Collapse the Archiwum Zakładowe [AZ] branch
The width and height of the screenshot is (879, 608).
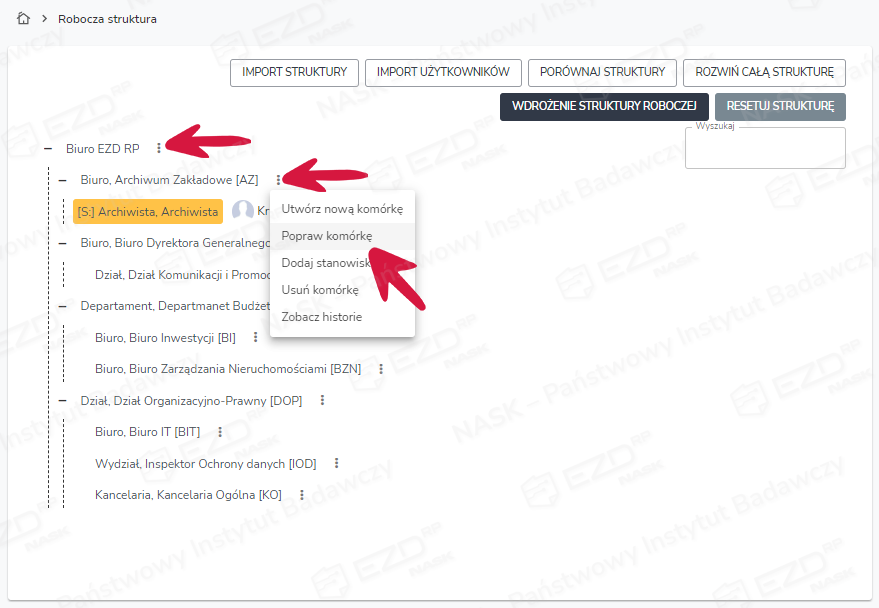click(63, 180)
